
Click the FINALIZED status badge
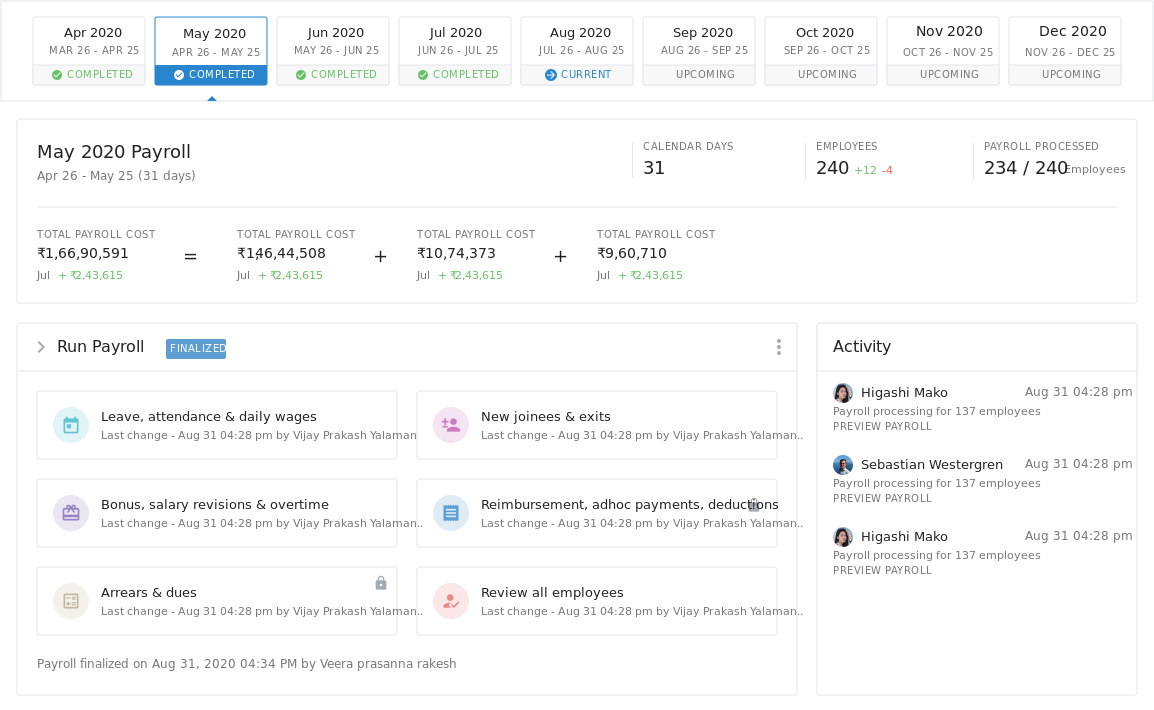coord(196,348)
